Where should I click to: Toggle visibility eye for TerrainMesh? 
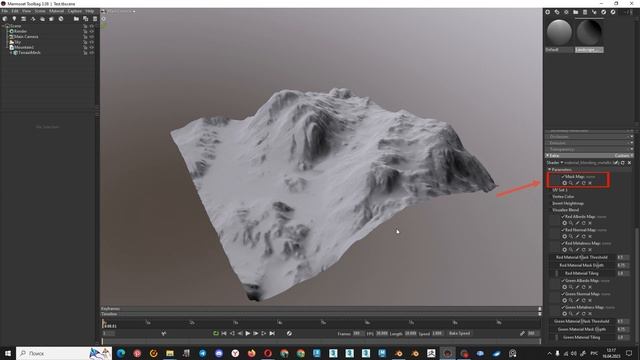(x=91, y=53)
